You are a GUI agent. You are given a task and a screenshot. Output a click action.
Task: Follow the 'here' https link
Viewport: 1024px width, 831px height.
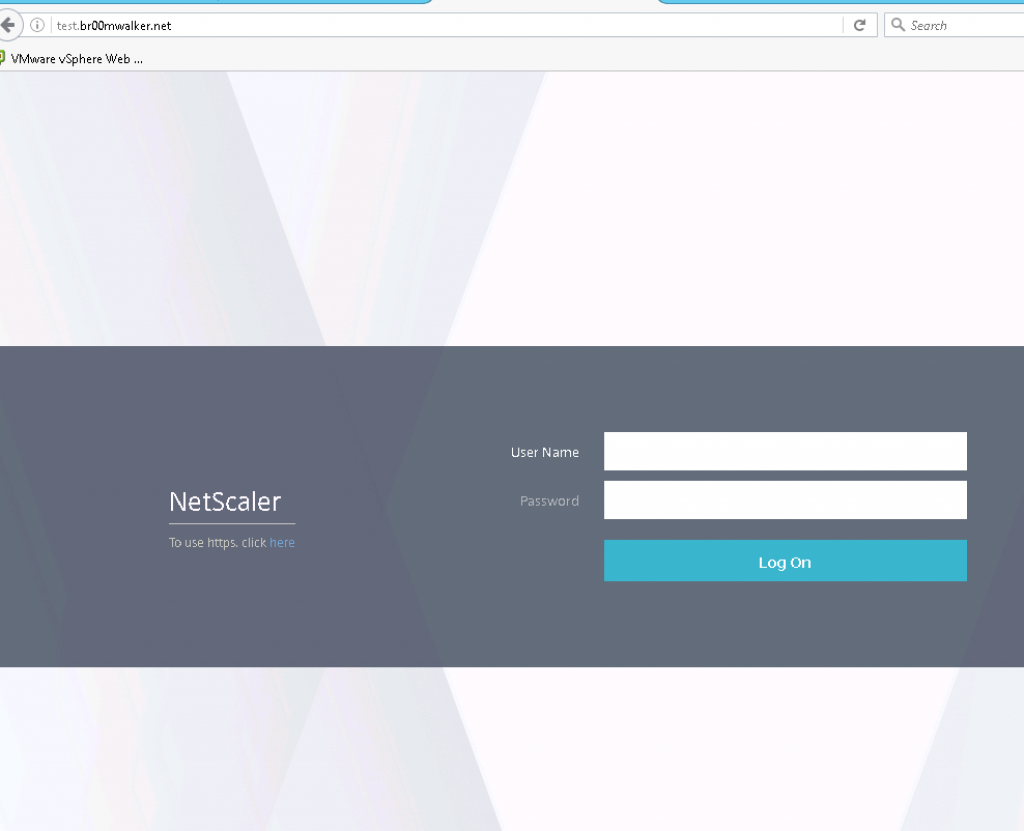(282, 542)
